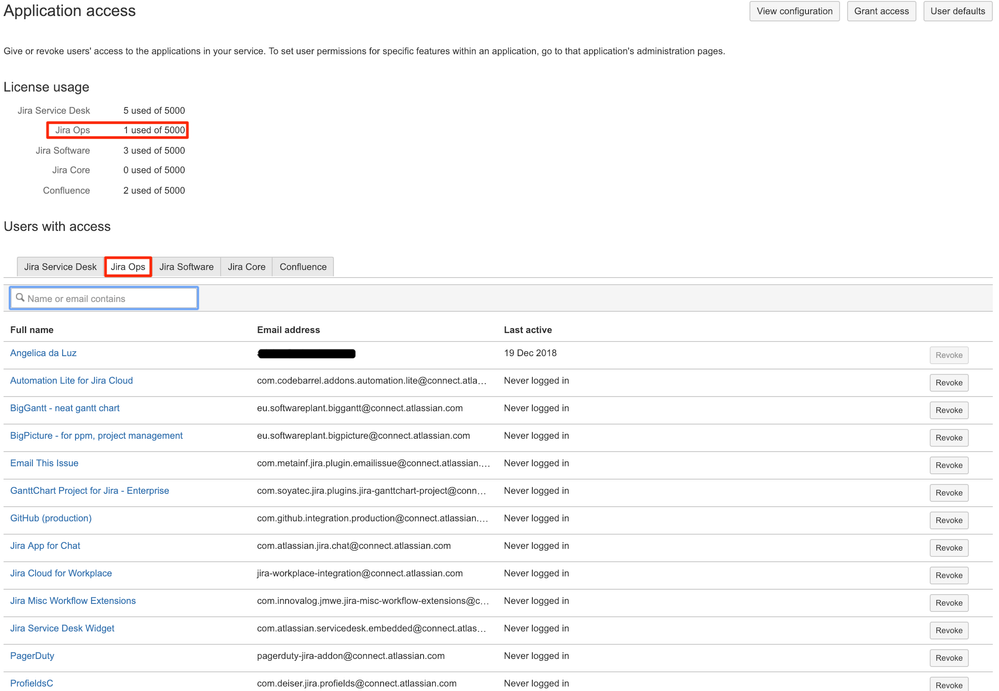This screenshot has height=691, width=999.
Task: Open the Jira Service Desk tab
Action: pyautogui.click(x=59, y=266)
